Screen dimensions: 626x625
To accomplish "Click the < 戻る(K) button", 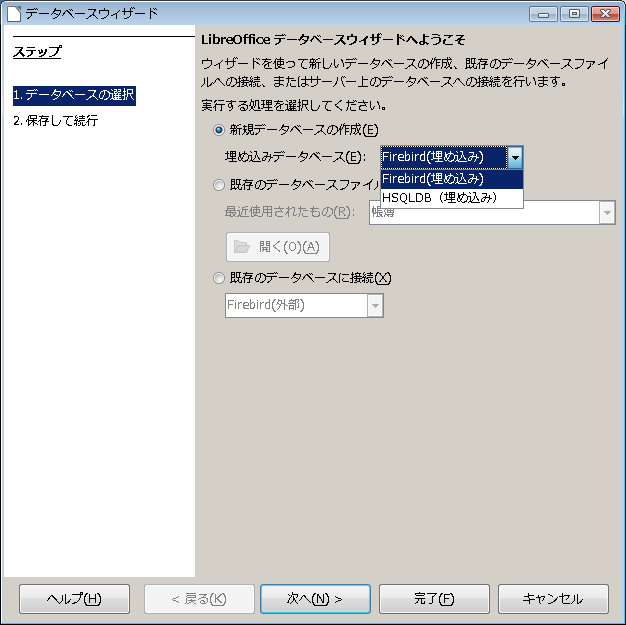I will click(199, 599).
